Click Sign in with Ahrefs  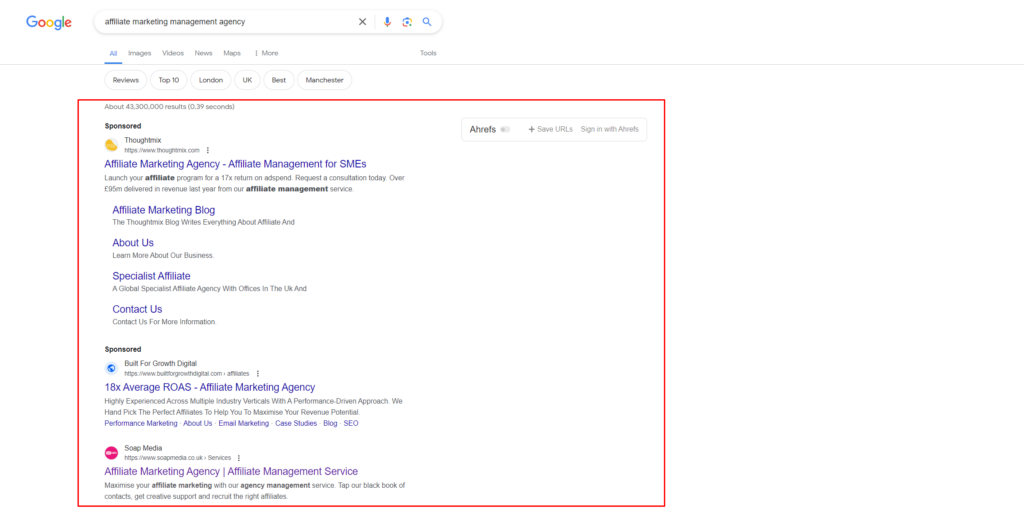[609, 129]
